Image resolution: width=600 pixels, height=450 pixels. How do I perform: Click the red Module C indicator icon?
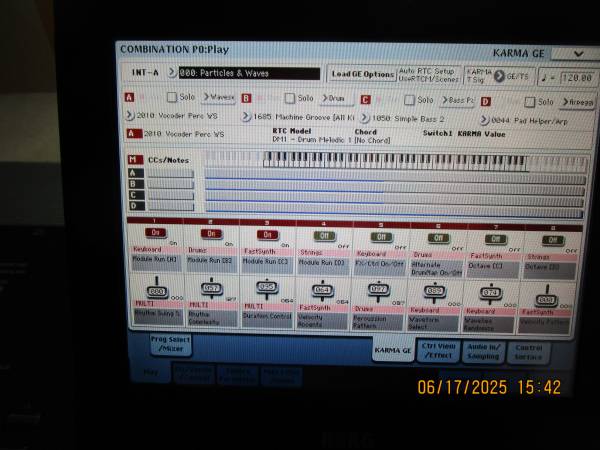point(365,99)
